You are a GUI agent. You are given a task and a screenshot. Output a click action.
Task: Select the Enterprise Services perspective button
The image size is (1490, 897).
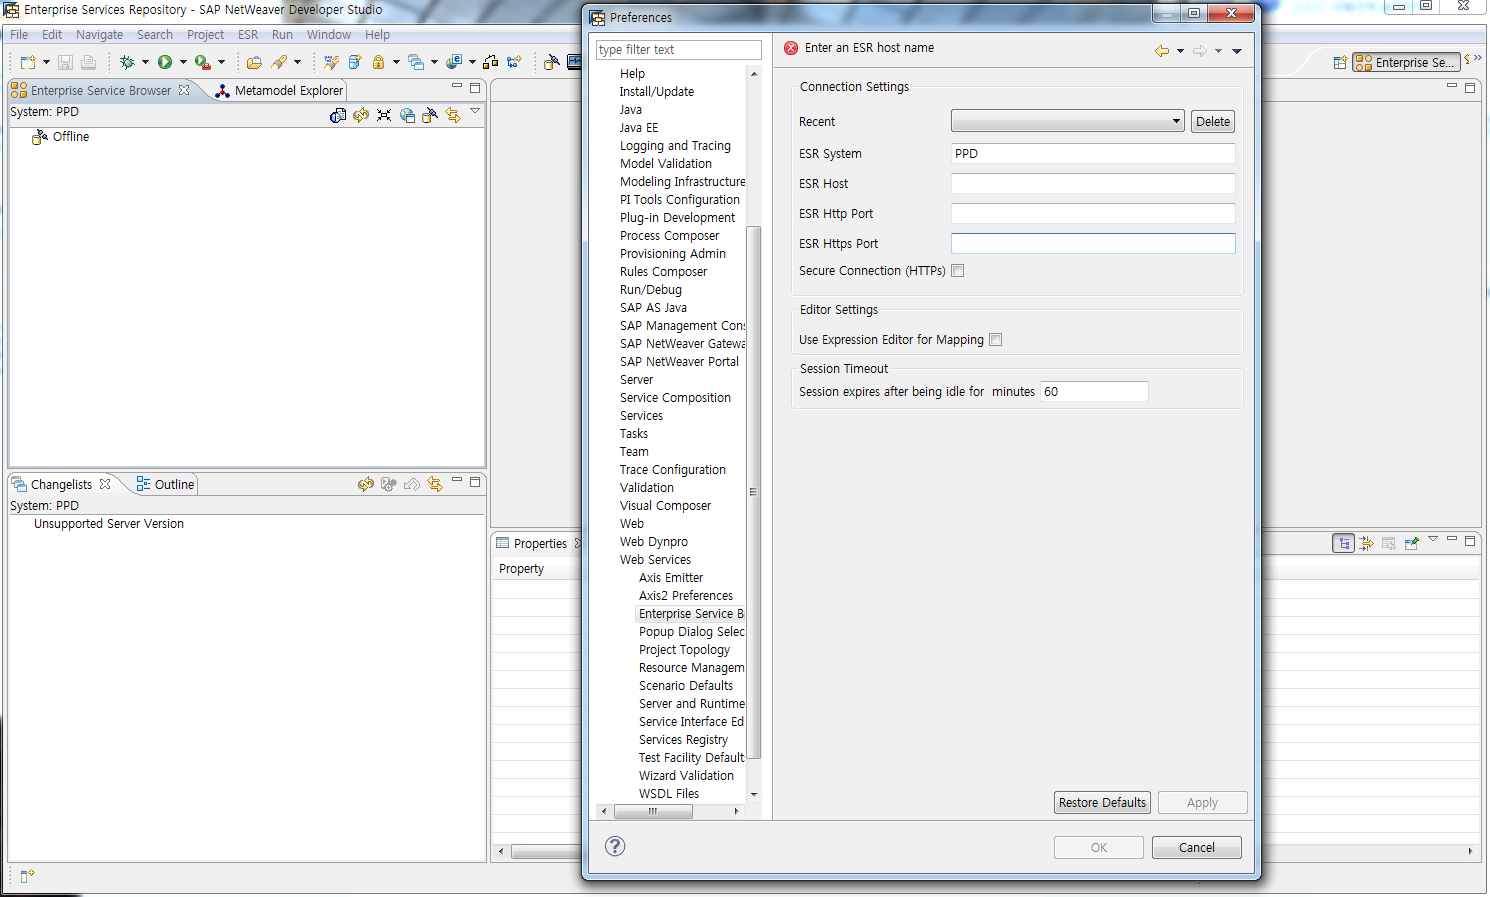[1407, 62]
